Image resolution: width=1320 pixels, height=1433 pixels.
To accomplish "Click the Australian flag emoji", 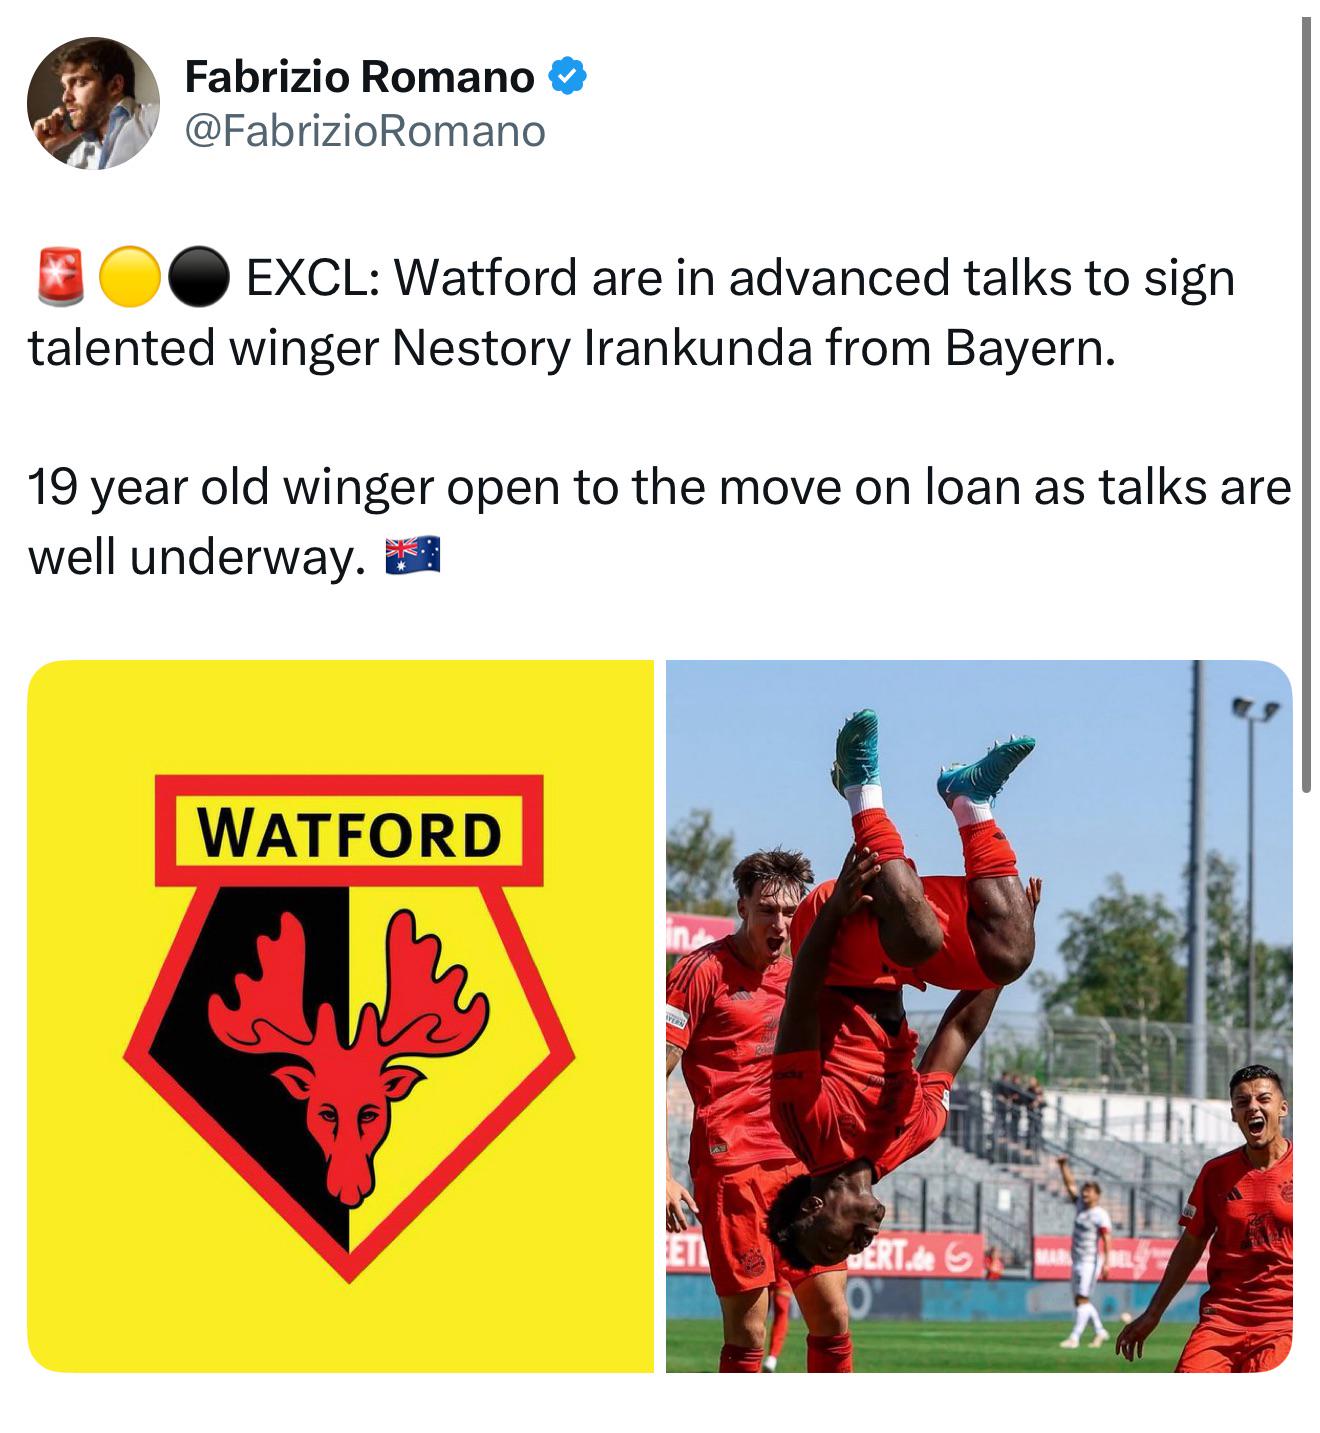I will point(413,557).
